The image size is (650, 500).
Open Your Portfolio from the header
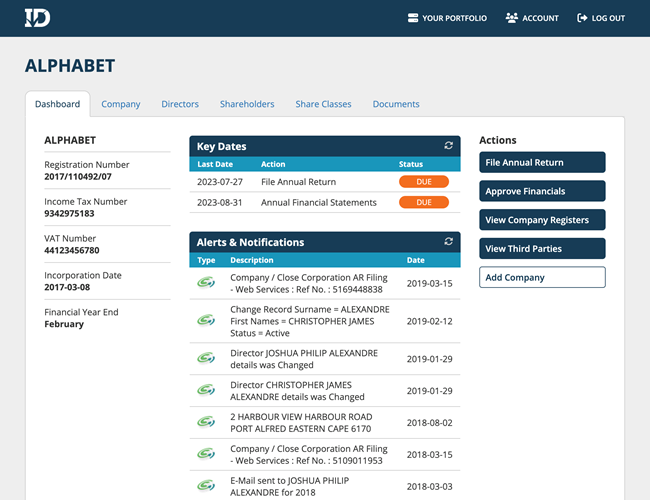click(x=447, y=18)
